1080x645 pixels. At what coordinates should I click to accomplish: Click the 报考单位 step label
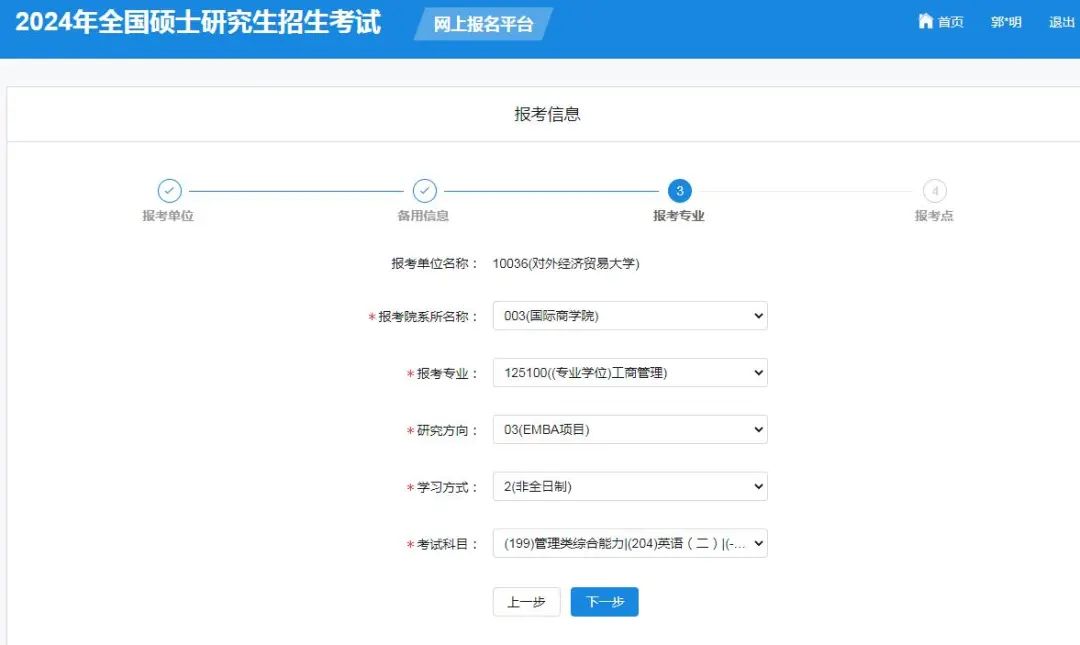tap(168, 216)
